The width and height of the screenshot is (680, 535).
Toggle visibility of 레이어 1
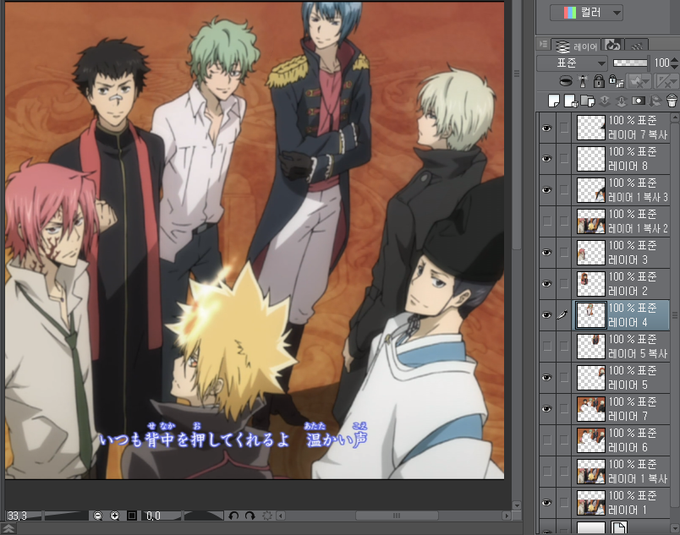tap(547, 502)
